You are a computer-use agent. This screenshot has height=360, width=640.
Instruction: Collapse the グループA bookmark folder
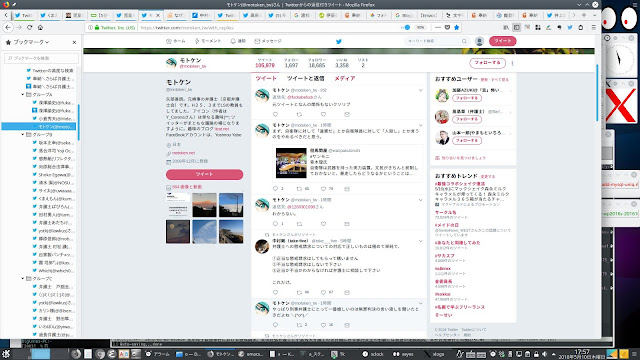[x=23, y=94]
